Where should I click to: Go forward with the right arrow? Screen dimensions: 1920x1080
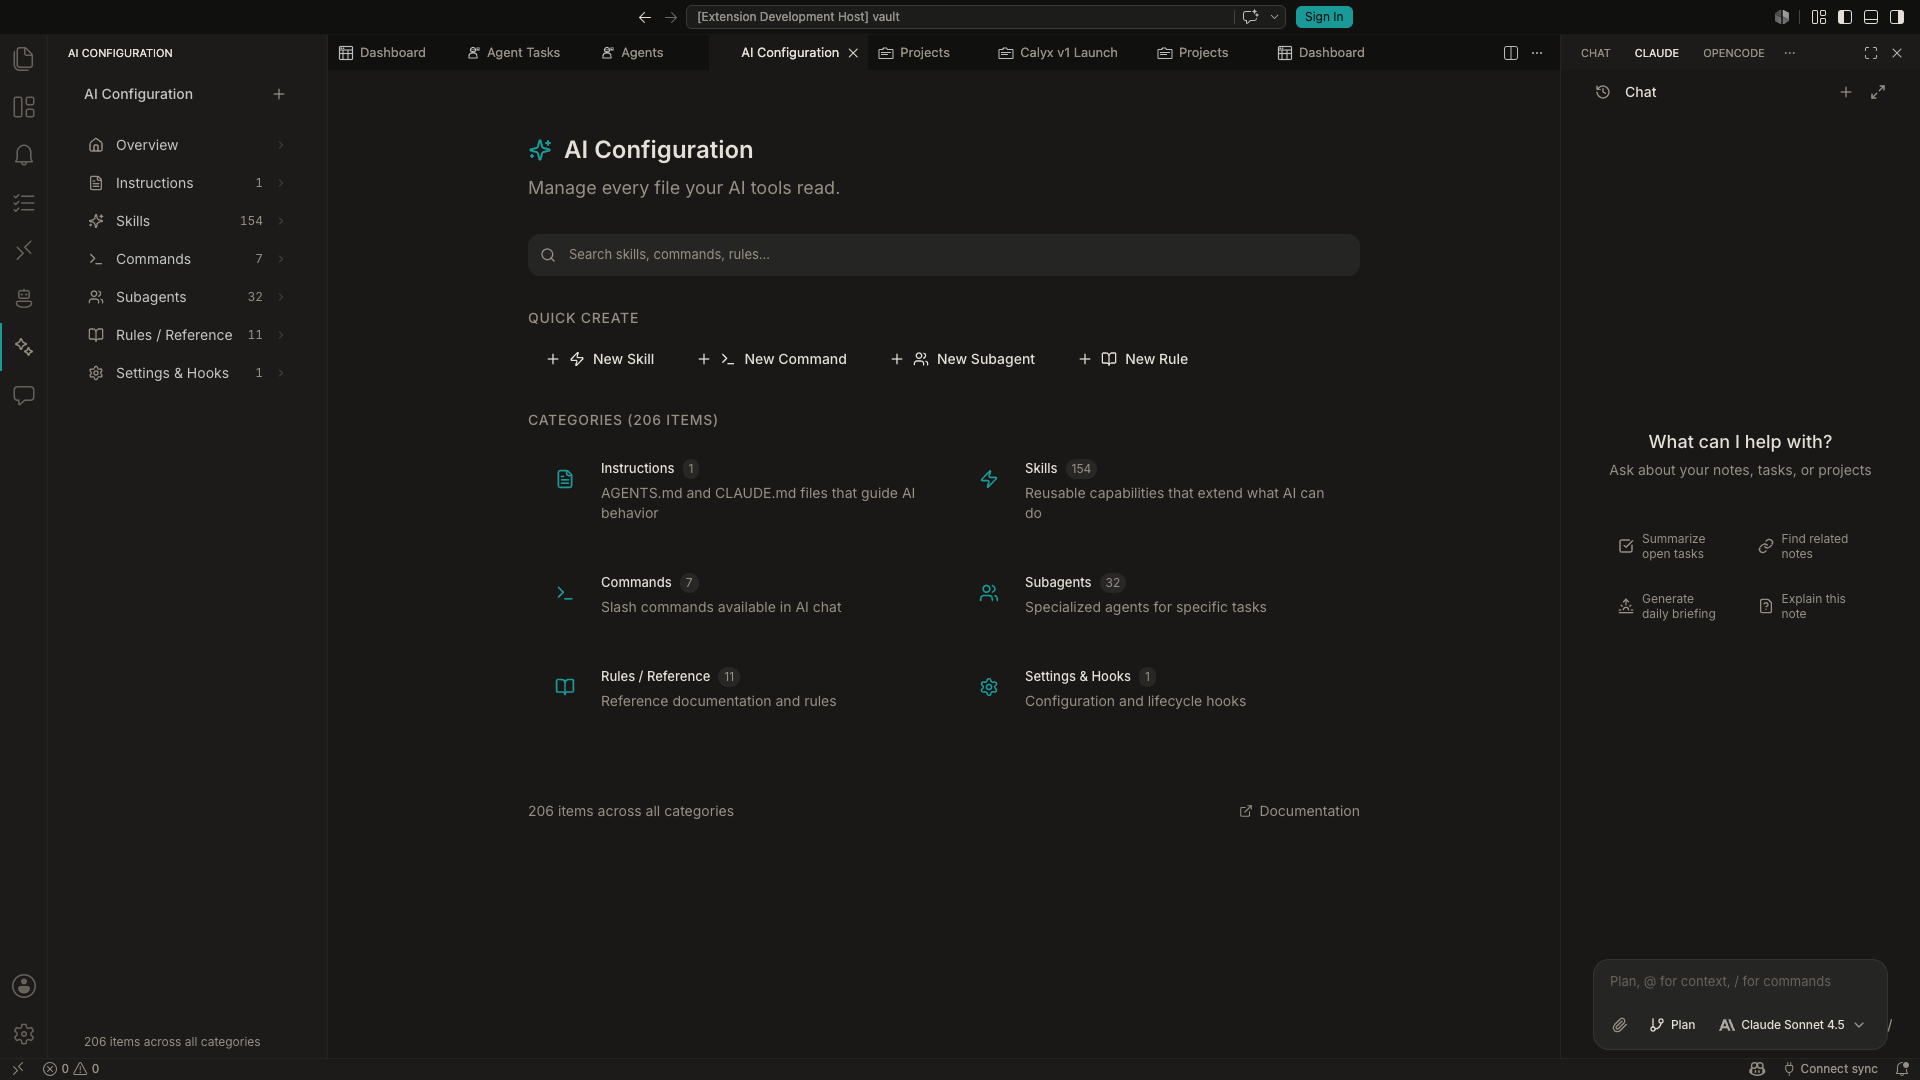pos(671,17)
